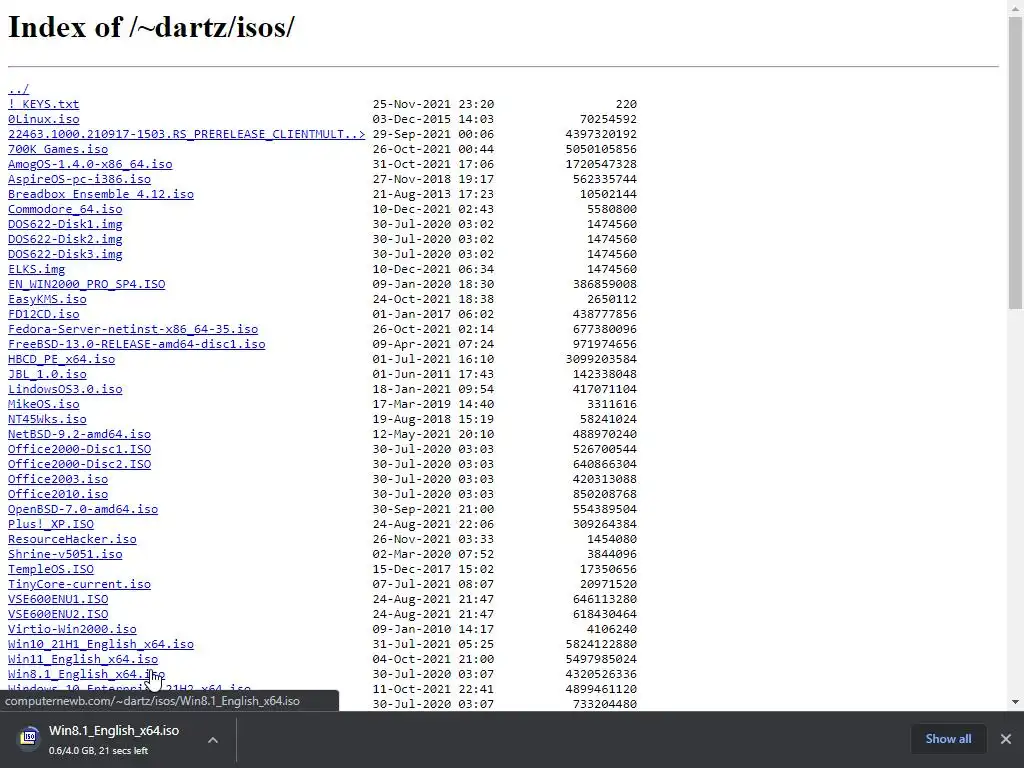Screen dimensions: 1024x768
Task: Click the scrollbar down arrow
Action: coord(1015,702)
